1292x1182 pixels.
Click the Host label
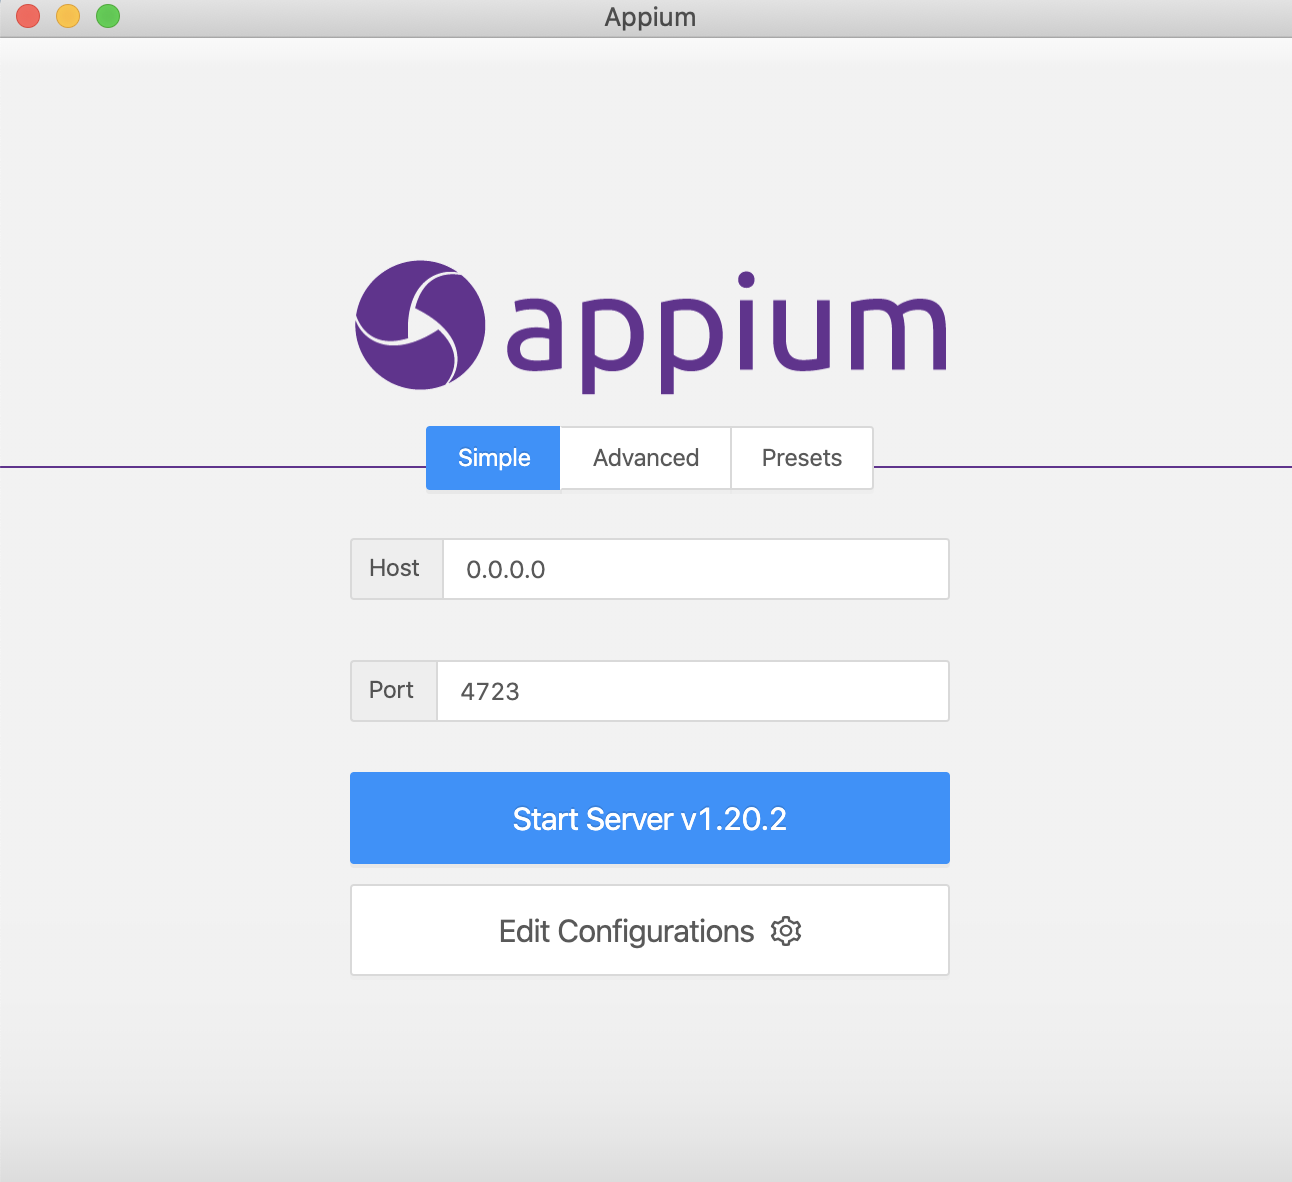click(x=394, y=568)
